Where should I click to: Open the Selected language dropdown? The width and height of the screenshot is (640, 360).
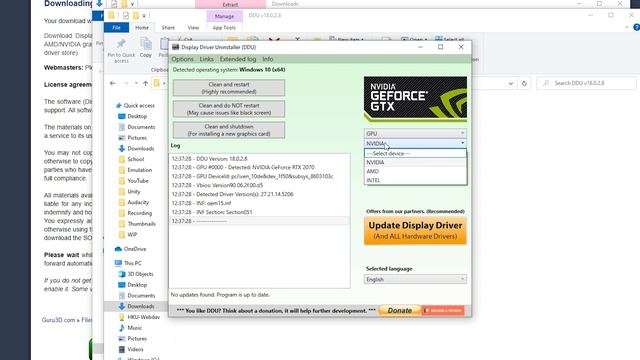(x=415, y=279)
